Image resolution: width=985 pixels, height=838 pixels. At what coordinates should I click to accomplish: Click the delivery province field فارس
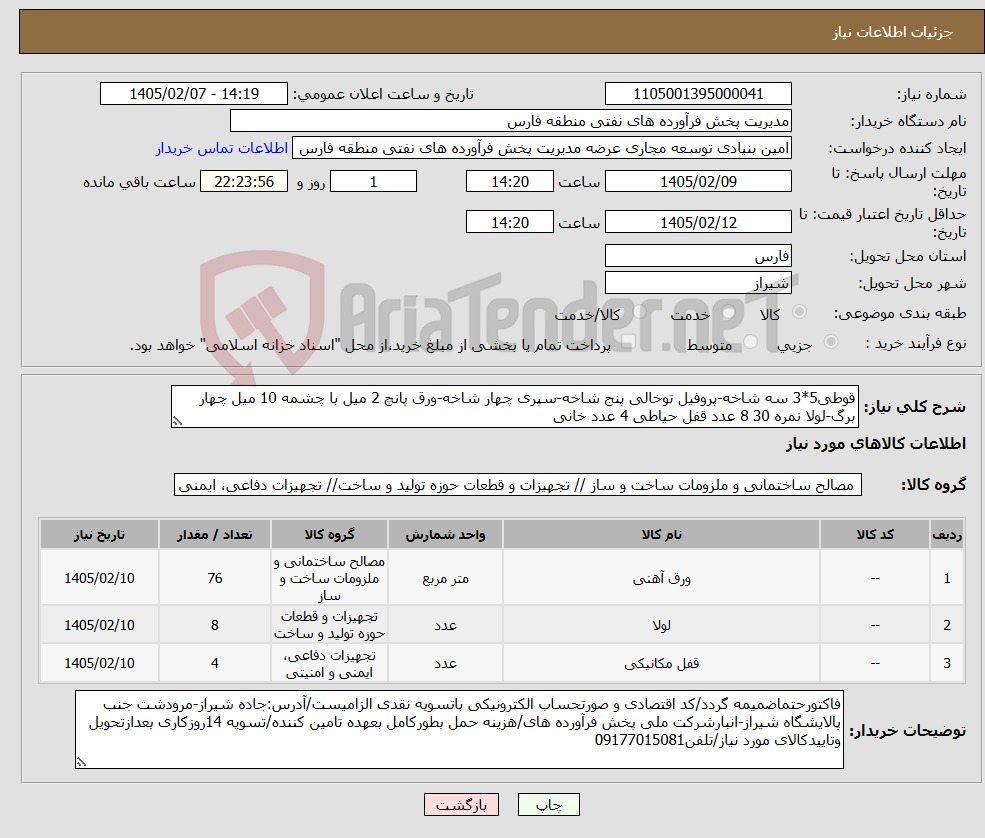[698, 256]
